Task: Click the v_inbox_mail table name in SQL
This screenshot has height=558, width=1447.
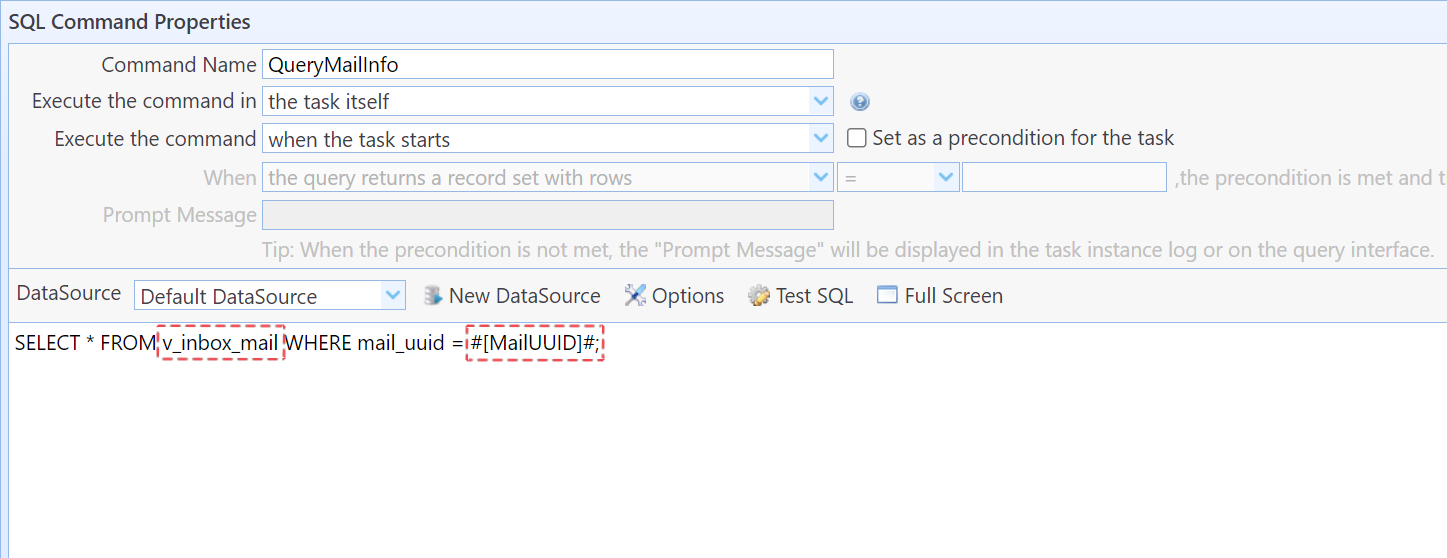Action: [221, 343]
